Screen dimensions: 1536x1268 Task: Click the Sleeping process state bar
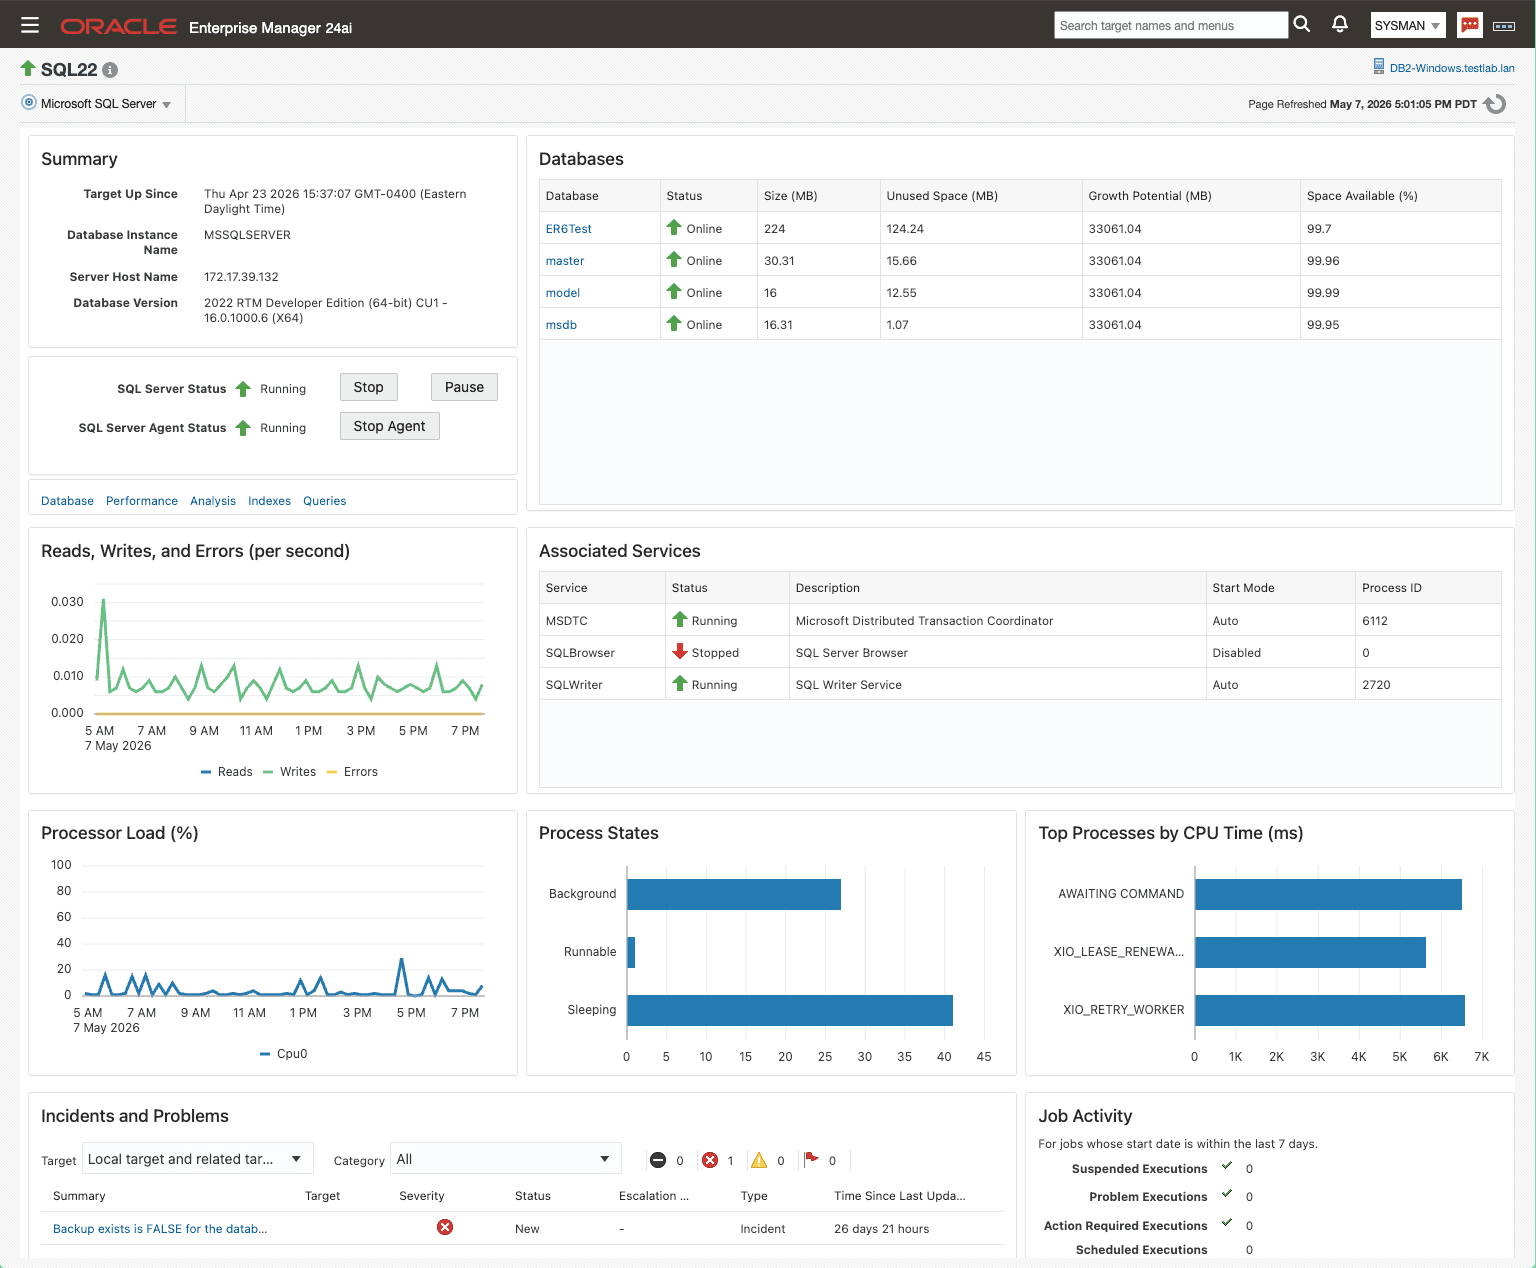click(790, 1010)
